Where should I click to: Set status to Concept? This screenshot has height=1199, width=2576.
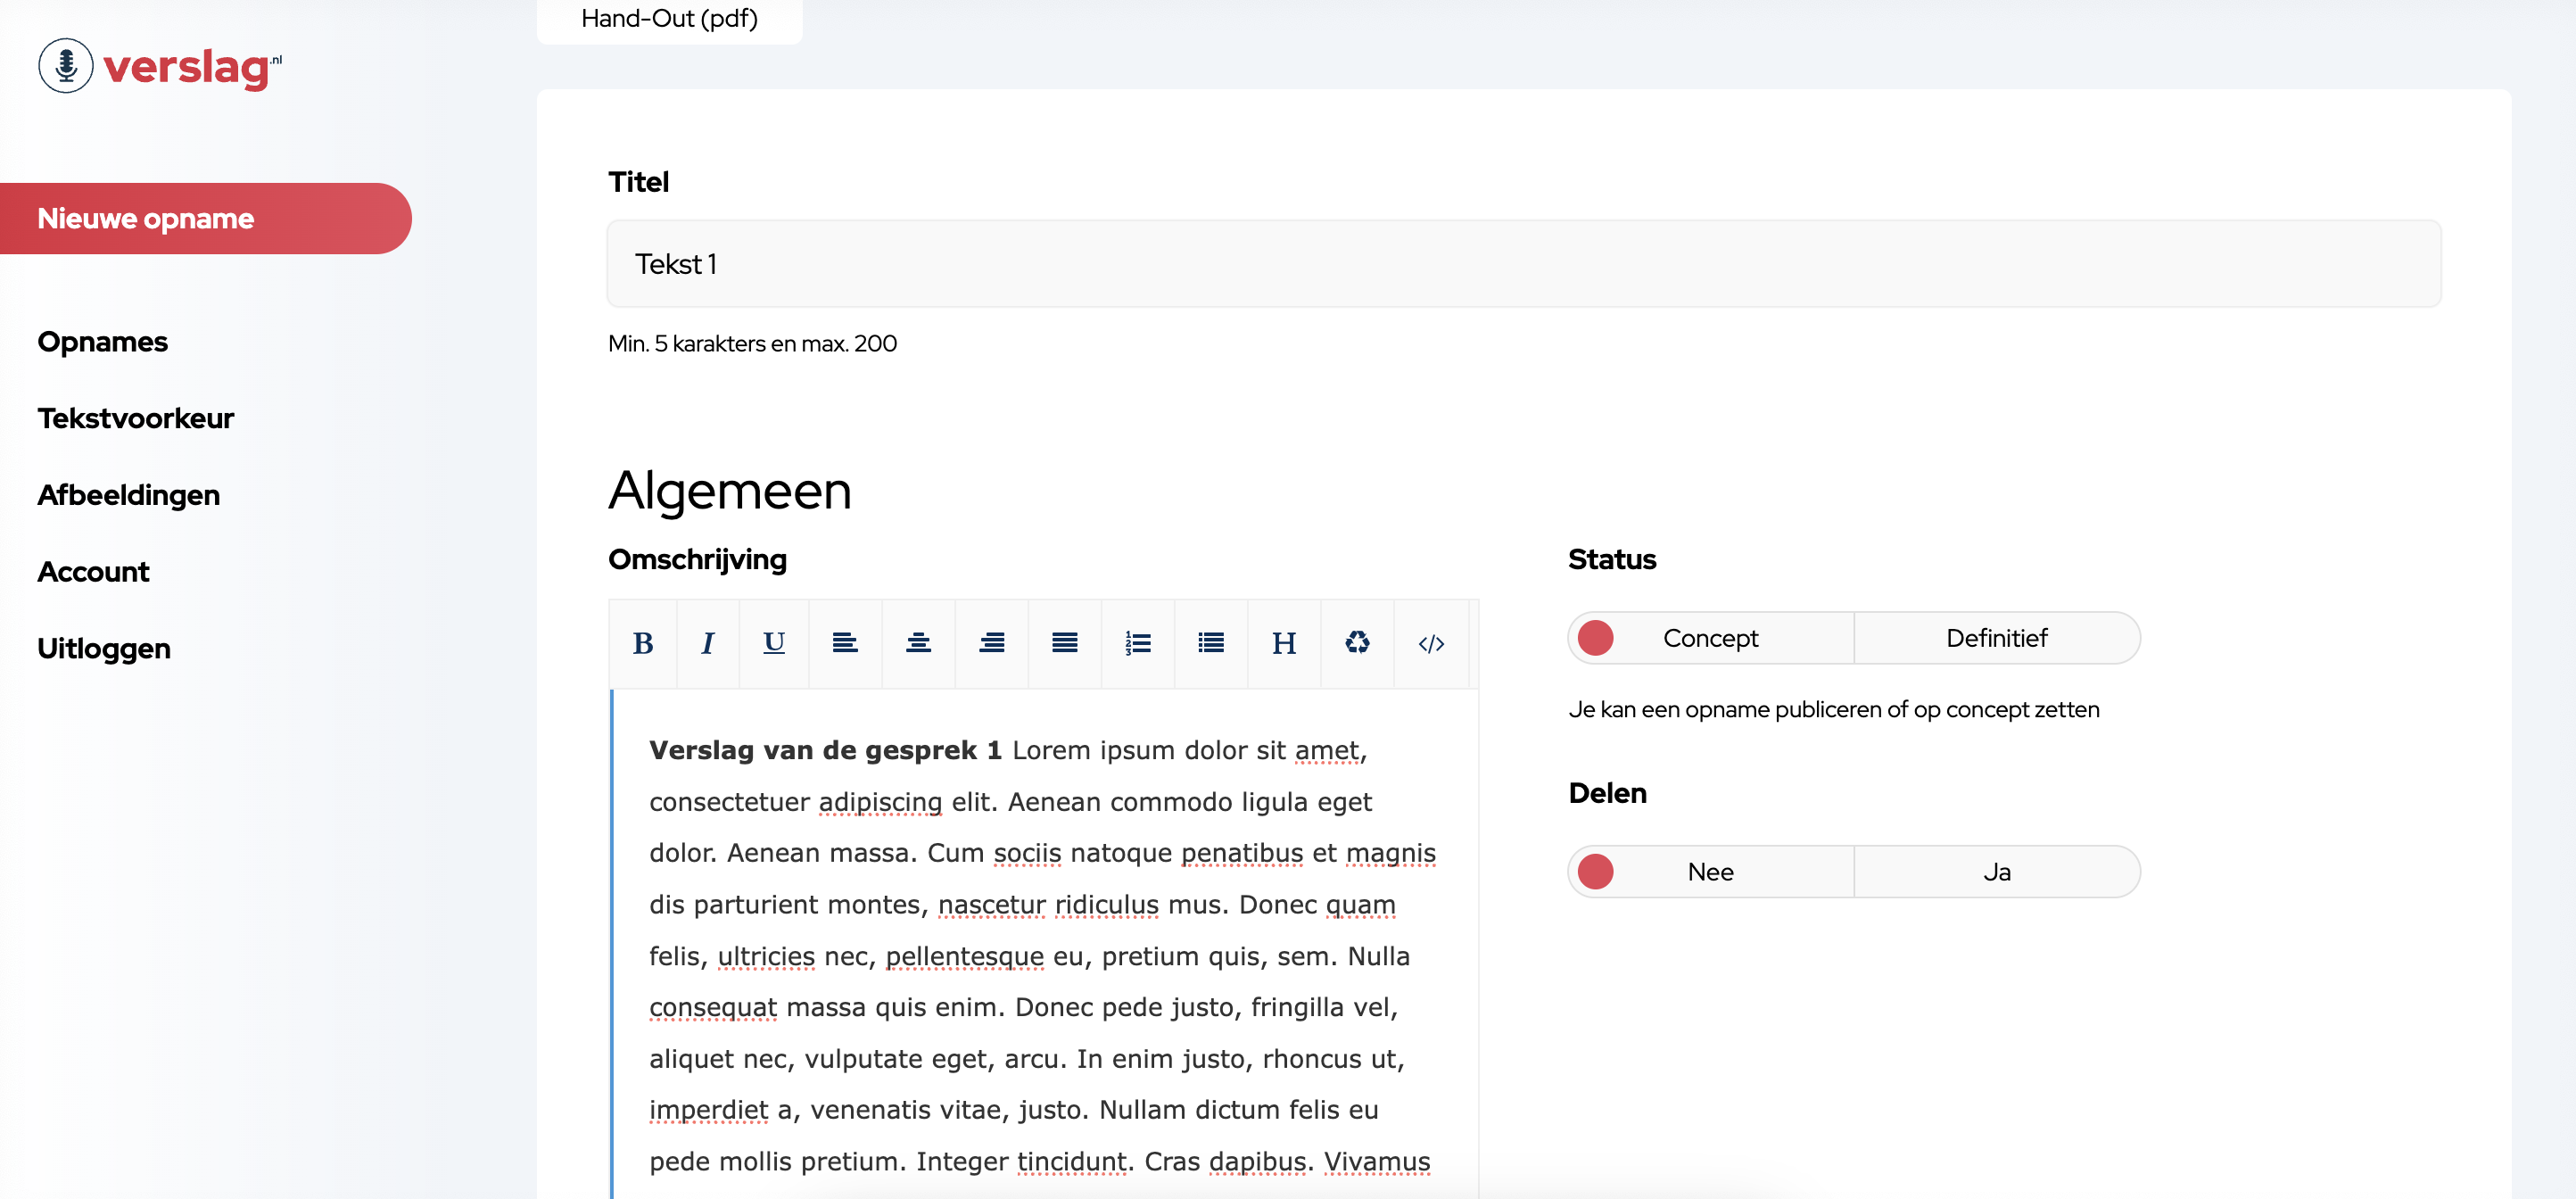coord(1710,638)
